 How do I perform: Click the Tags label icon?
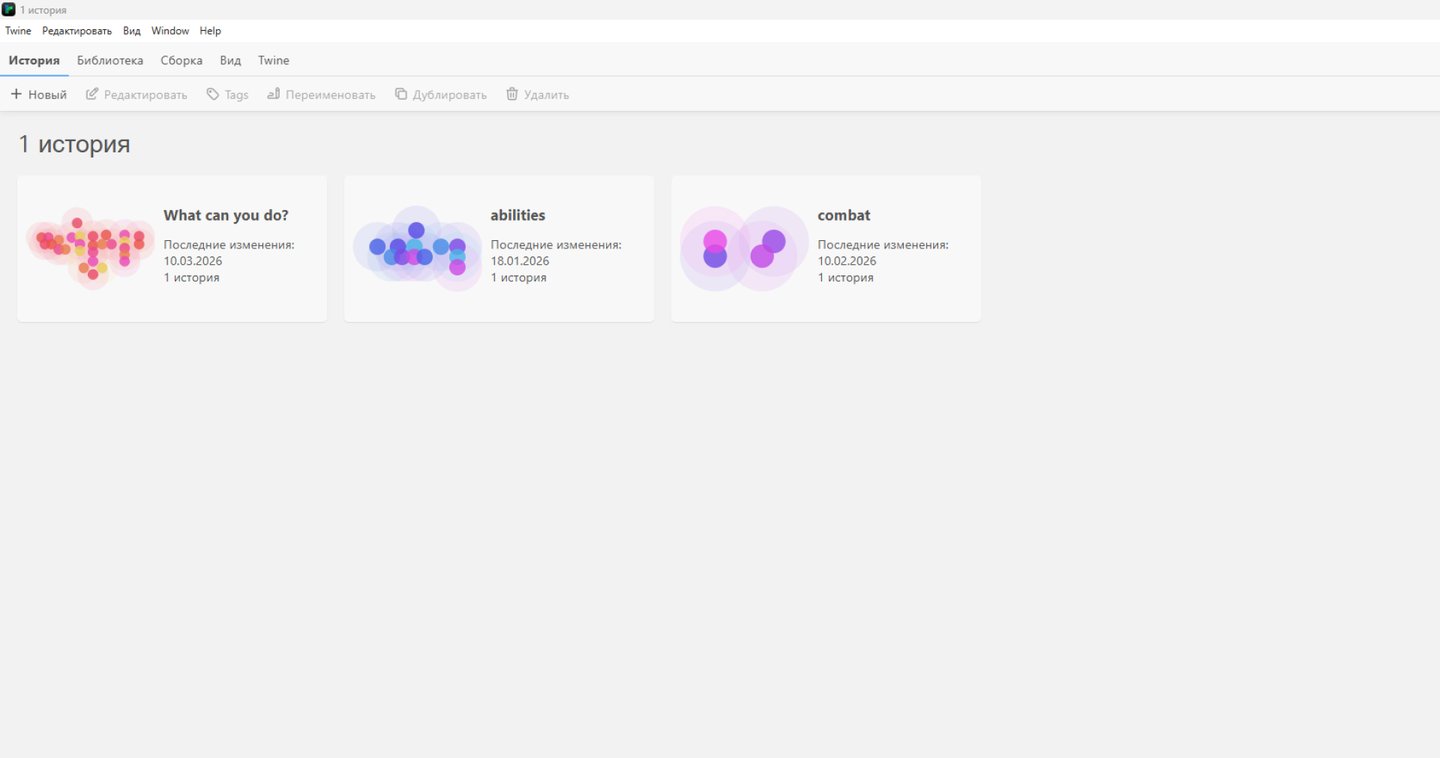[212, 94]
